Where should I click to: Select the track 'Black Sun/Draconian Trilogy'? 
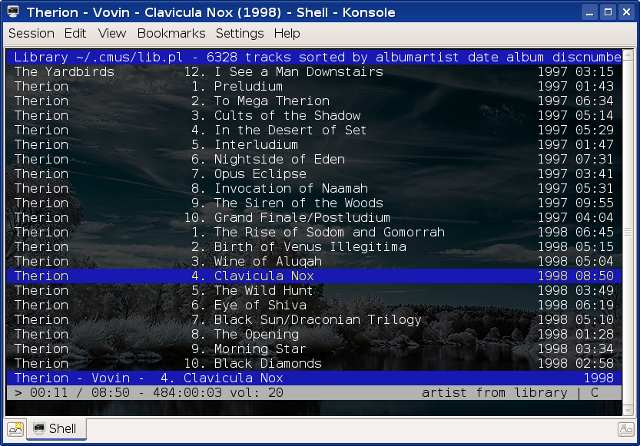314,320
